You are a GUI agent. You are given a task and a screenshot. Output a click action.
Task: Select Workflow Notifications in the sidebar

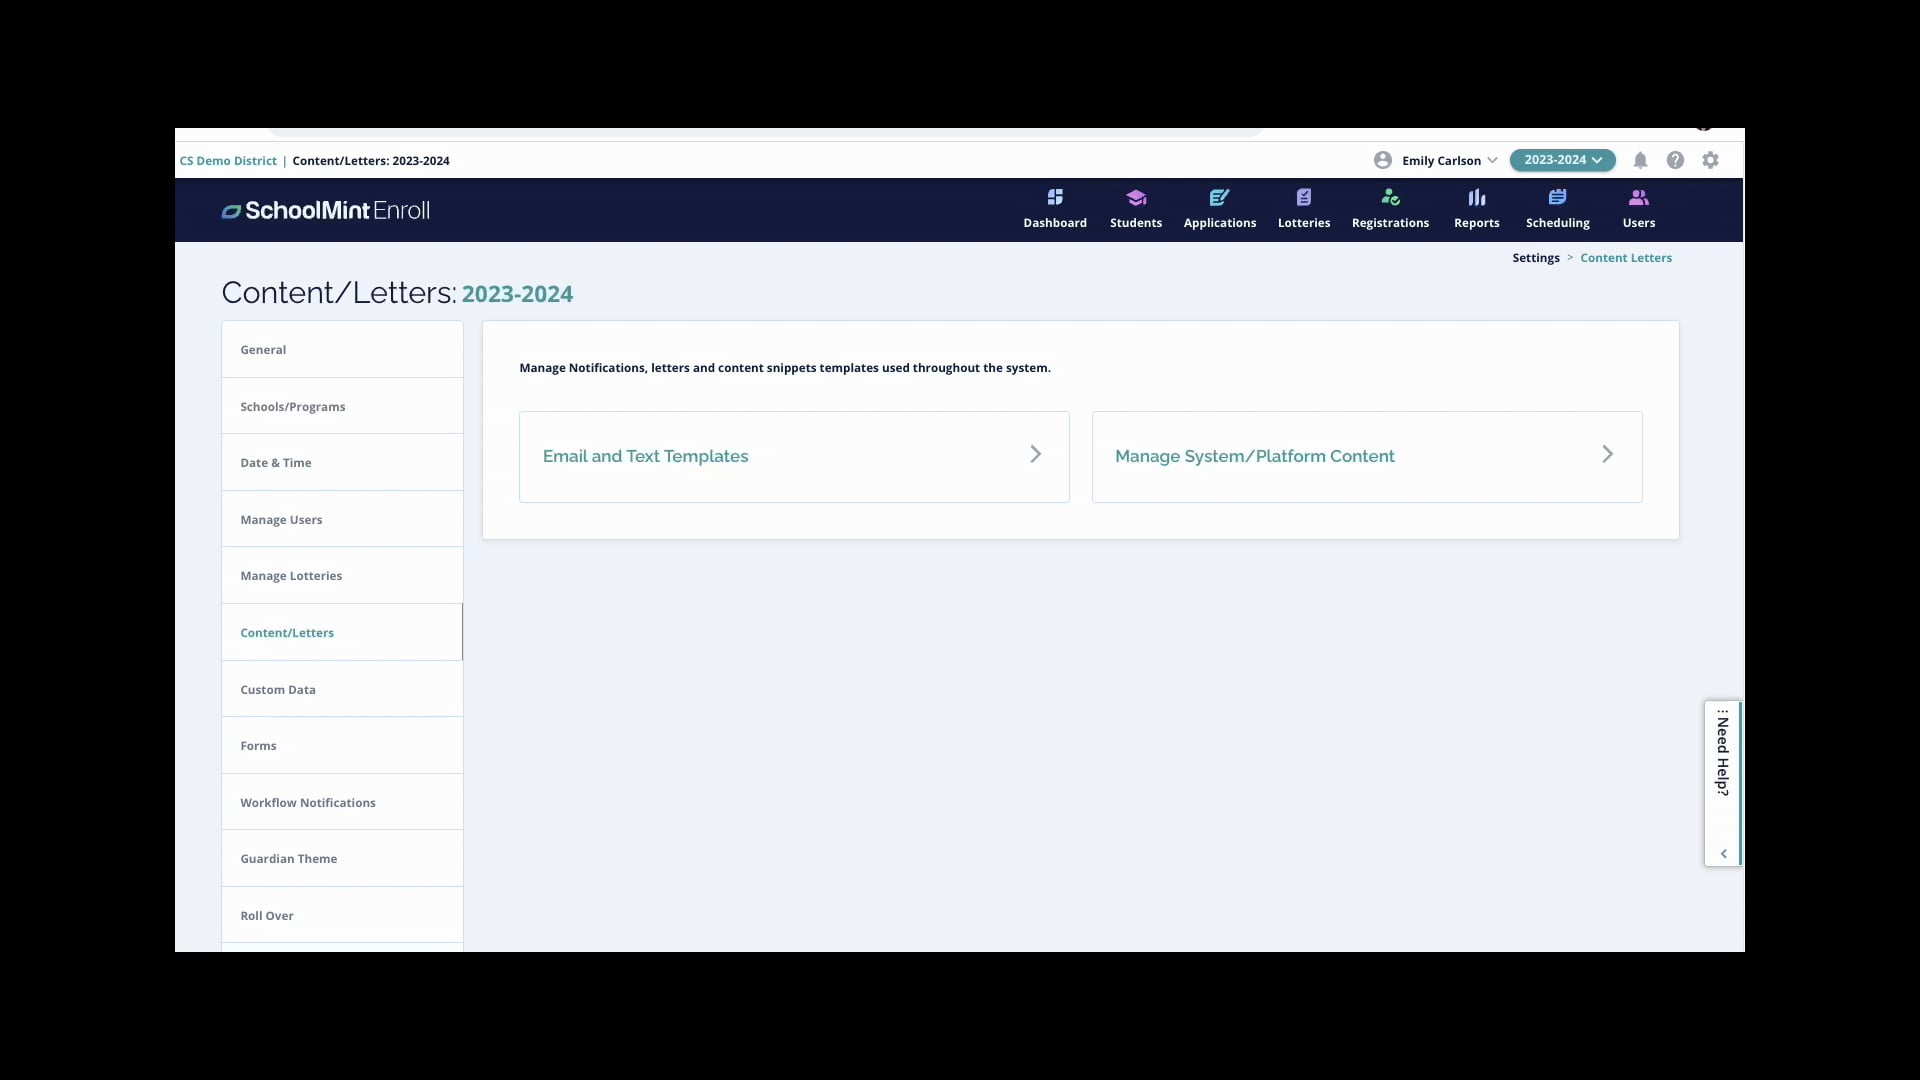click(342, 802)
